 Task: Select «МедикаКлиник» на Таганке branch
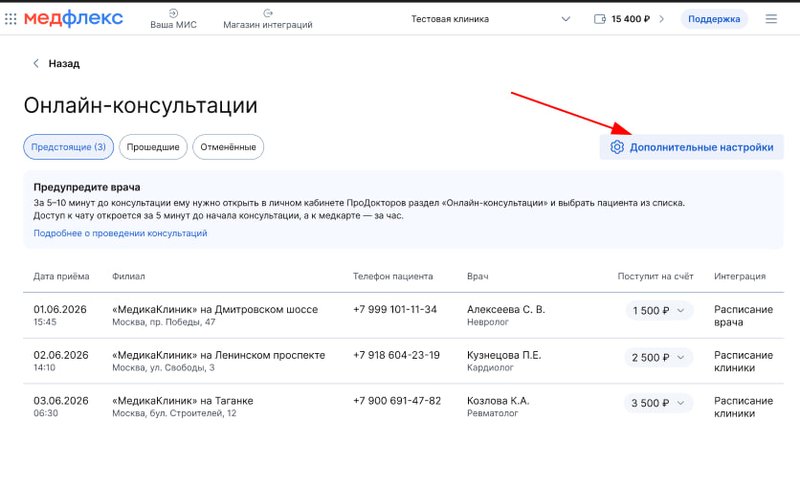pyautogui.click(x=183, y=401)
